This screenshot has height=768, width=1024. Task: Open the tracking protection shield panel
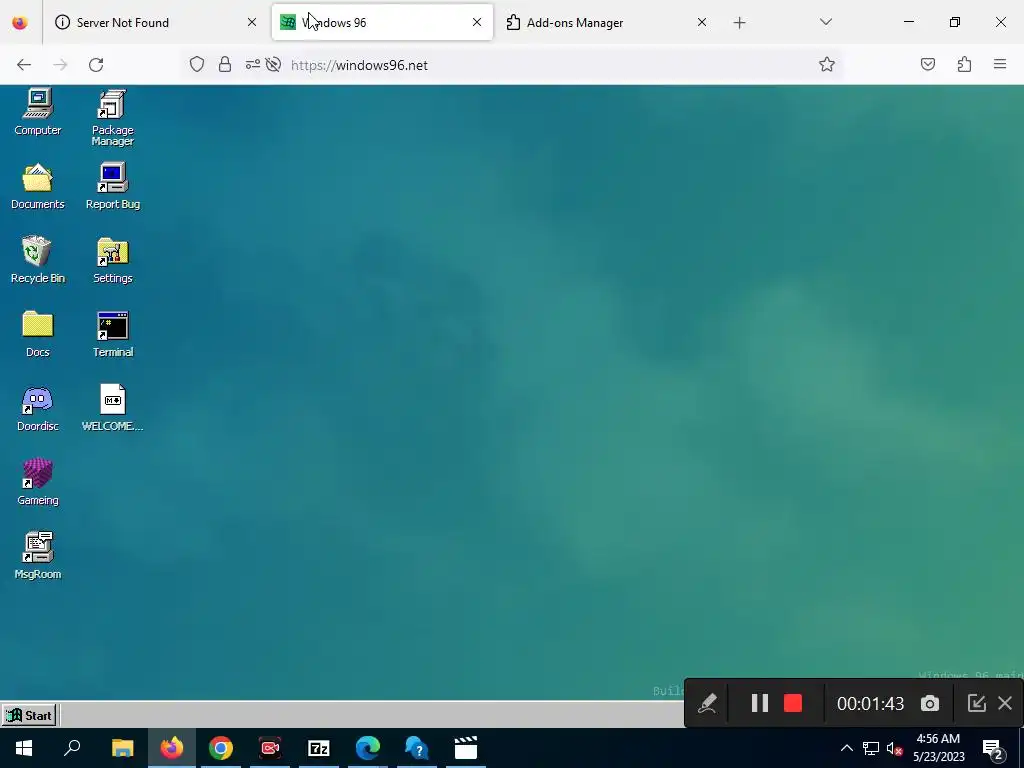[197, 64]
